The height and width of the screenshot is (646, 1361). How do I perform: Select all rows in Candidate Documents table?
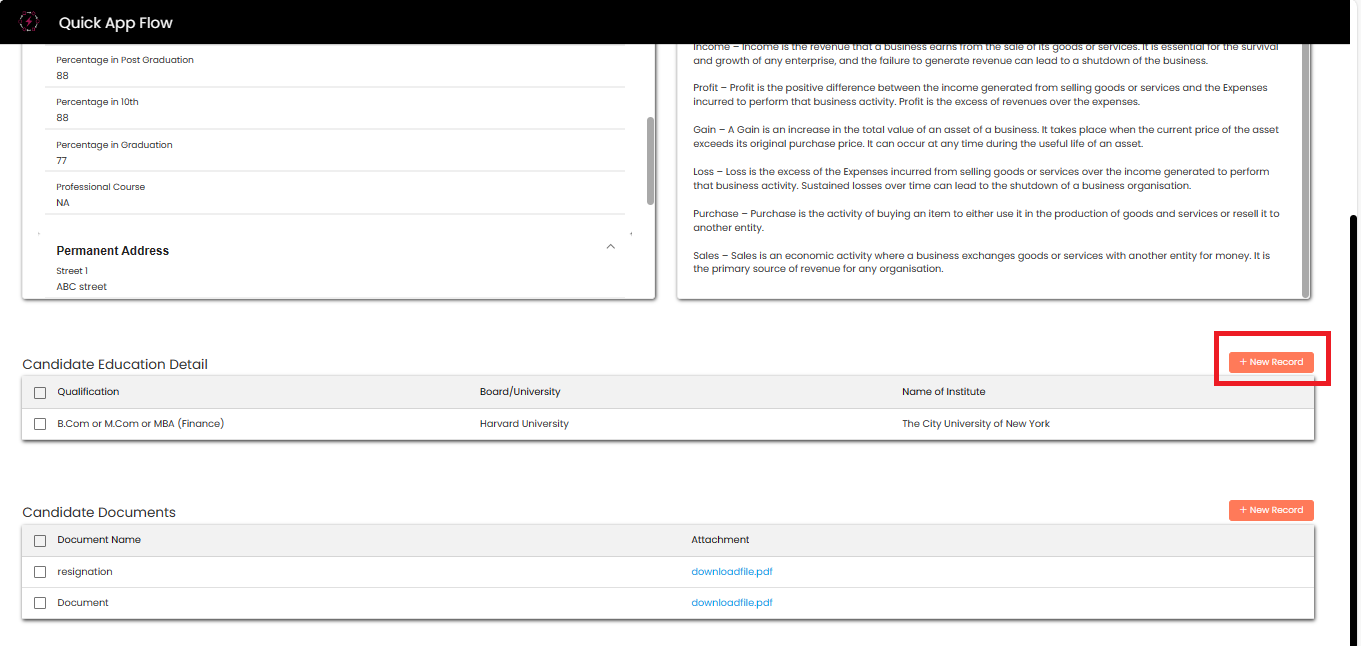(40, 541)
